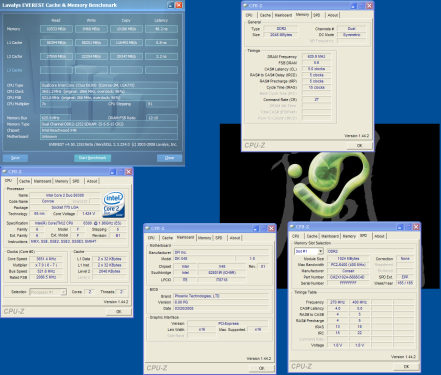Click the BIOS Brand field in the Mainboard window
Viewport: 441px width, 375px height.
point(221,296)
